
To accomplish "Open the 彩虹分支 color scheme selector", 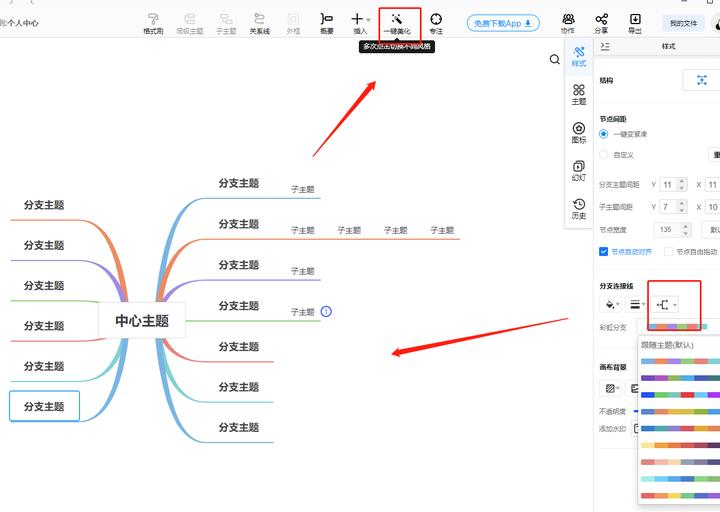I will [x=678, y=327].
